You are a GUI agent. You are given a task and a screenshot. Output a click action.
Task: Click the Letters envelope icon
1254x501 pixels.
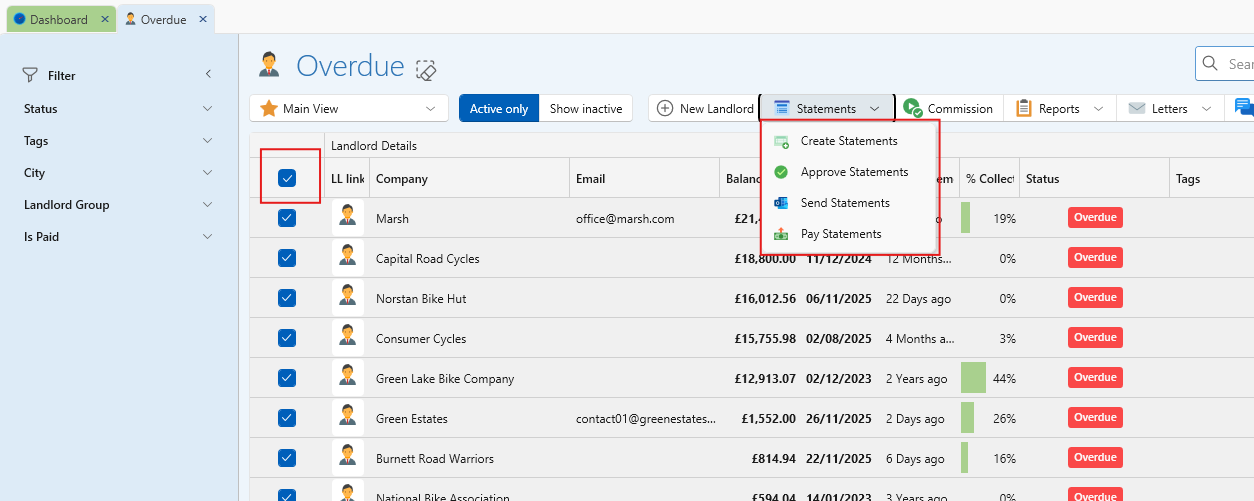tap(1137, 108)
